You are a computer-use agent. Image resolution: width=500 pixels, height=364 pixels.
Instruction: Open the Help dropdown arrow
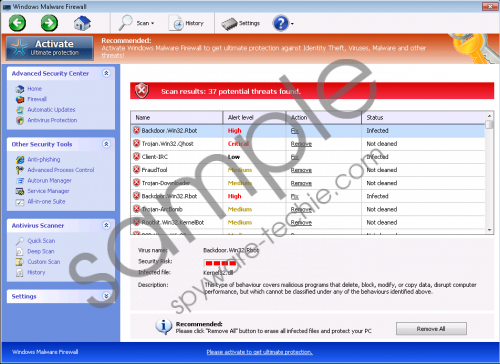pyautogui.click(x=292, y=24)
